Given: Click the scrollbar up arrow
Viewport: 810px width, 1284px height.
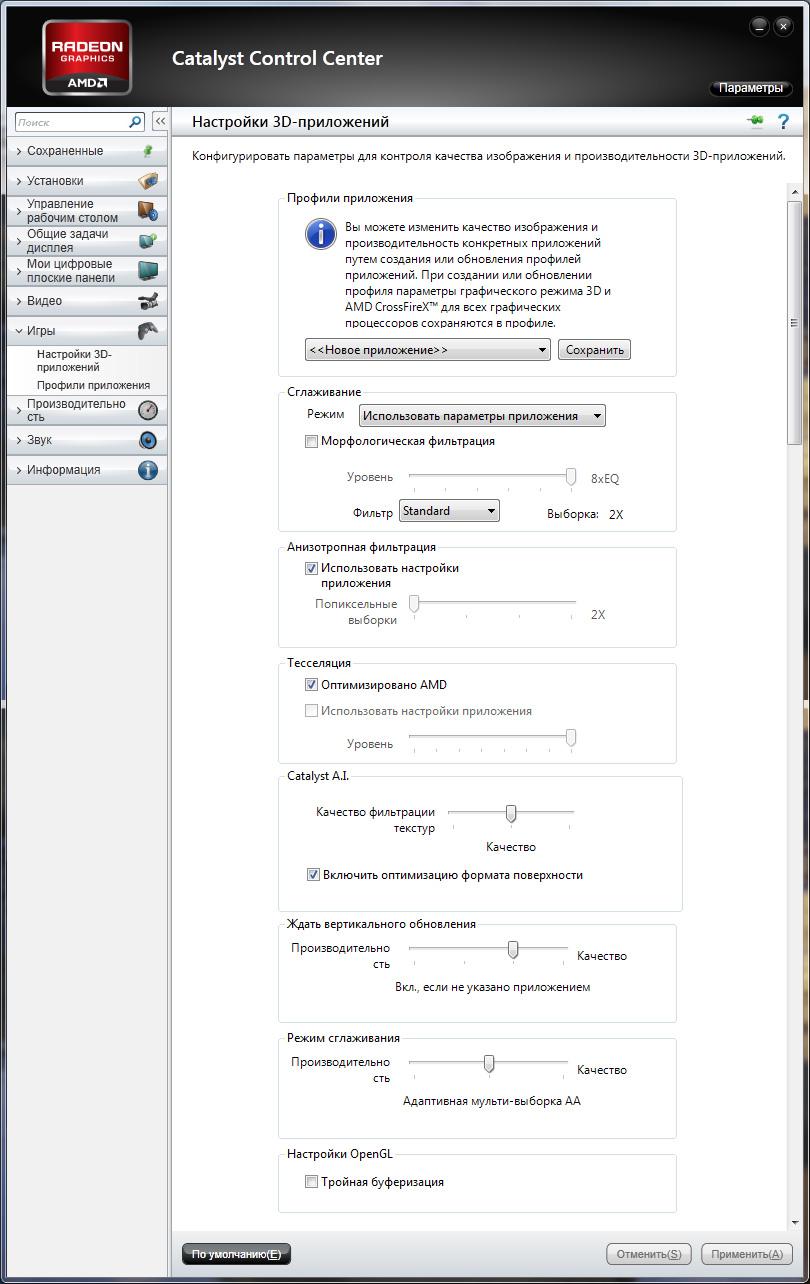Looking at the screenshot, I should (795, 191).
